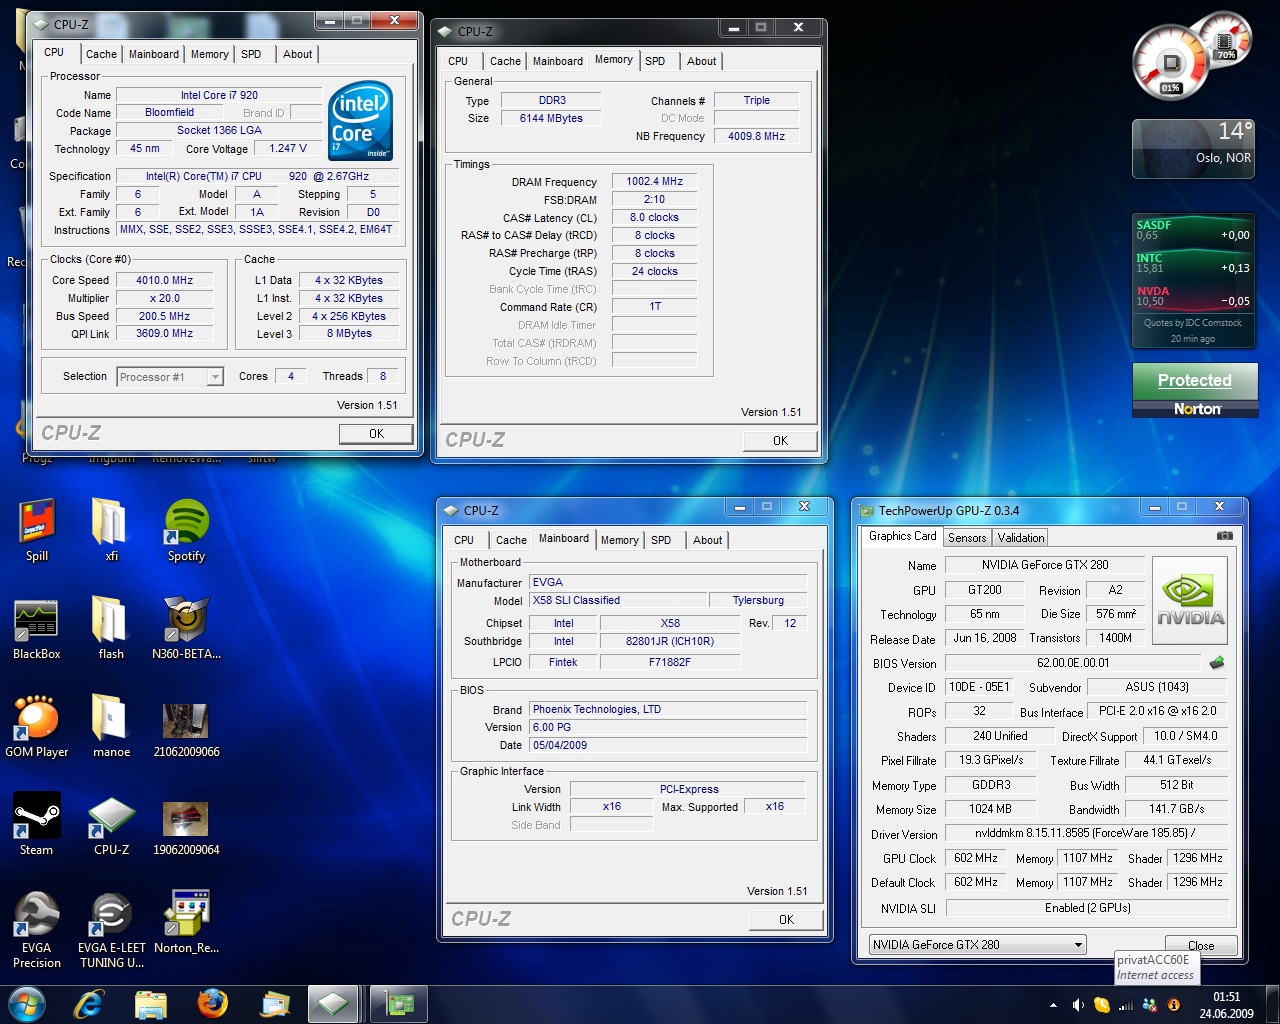This screenshot has height=1024, width=1280.
Task: Launch EVGA Precision shortcut
Action: 37,929
